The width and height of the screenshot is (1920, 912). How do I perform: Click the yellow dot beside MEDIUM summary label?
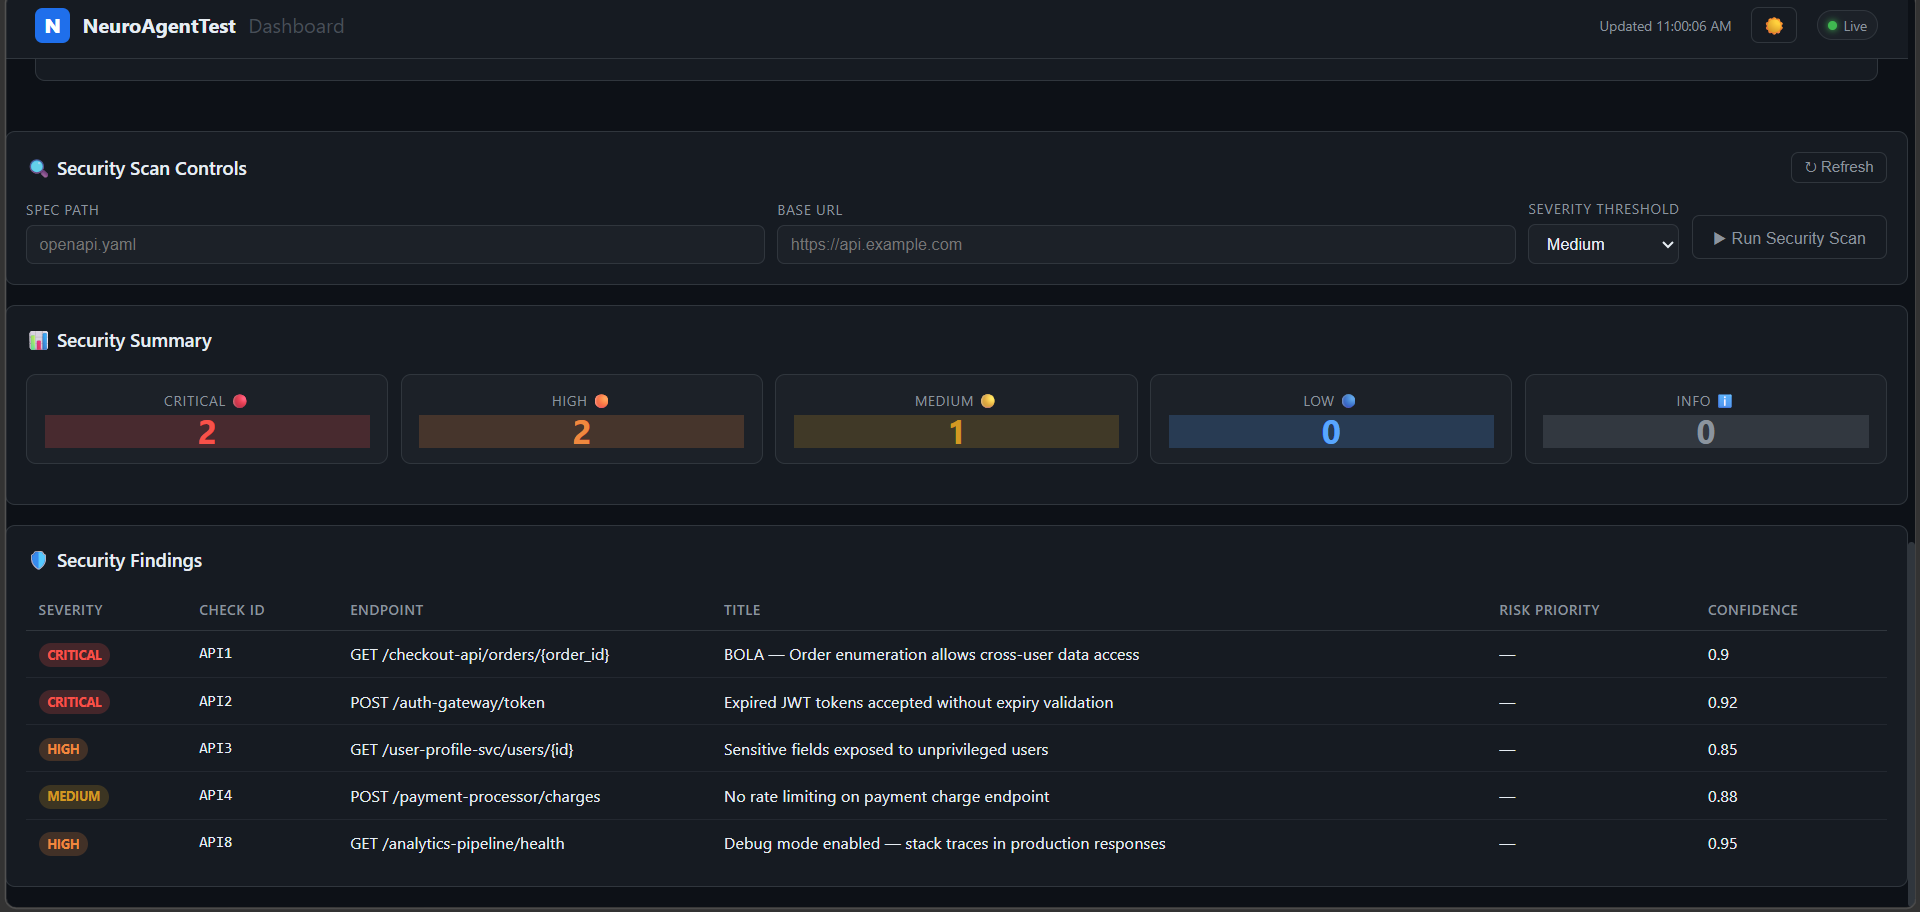pos(987,400)
